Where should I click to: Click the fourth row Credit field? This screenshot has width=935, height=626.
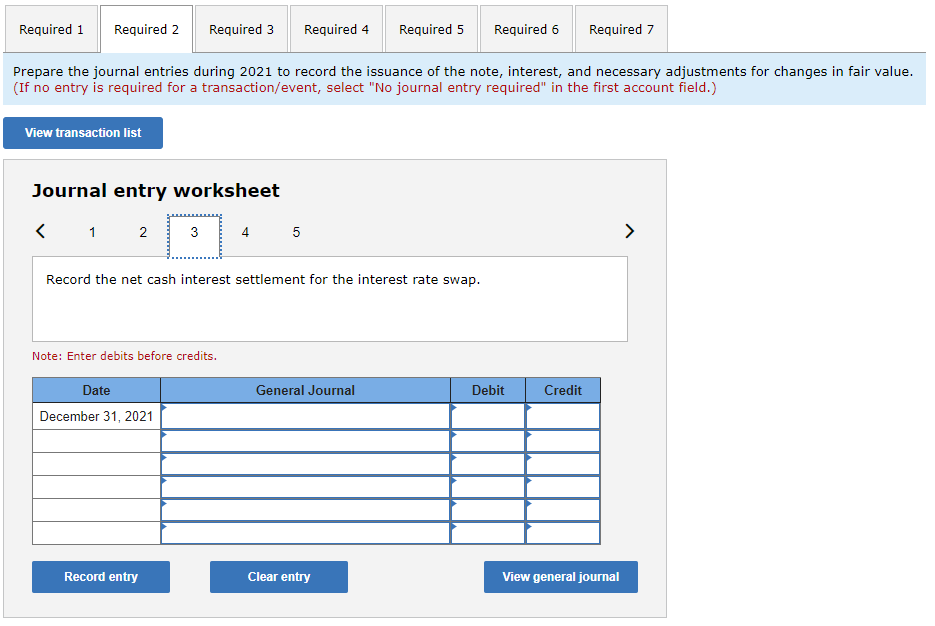pos(563,487)
